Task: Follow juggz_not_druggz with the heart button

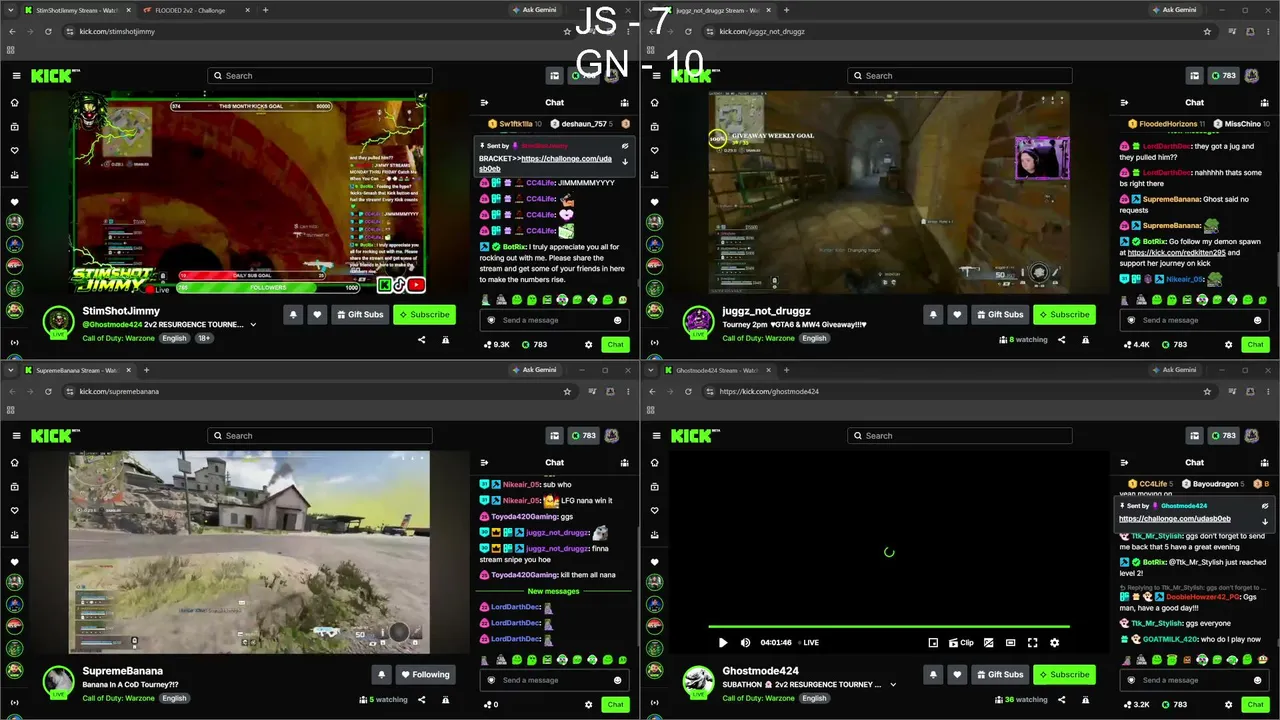Action: pyautogui.click(x=957, y=314)
